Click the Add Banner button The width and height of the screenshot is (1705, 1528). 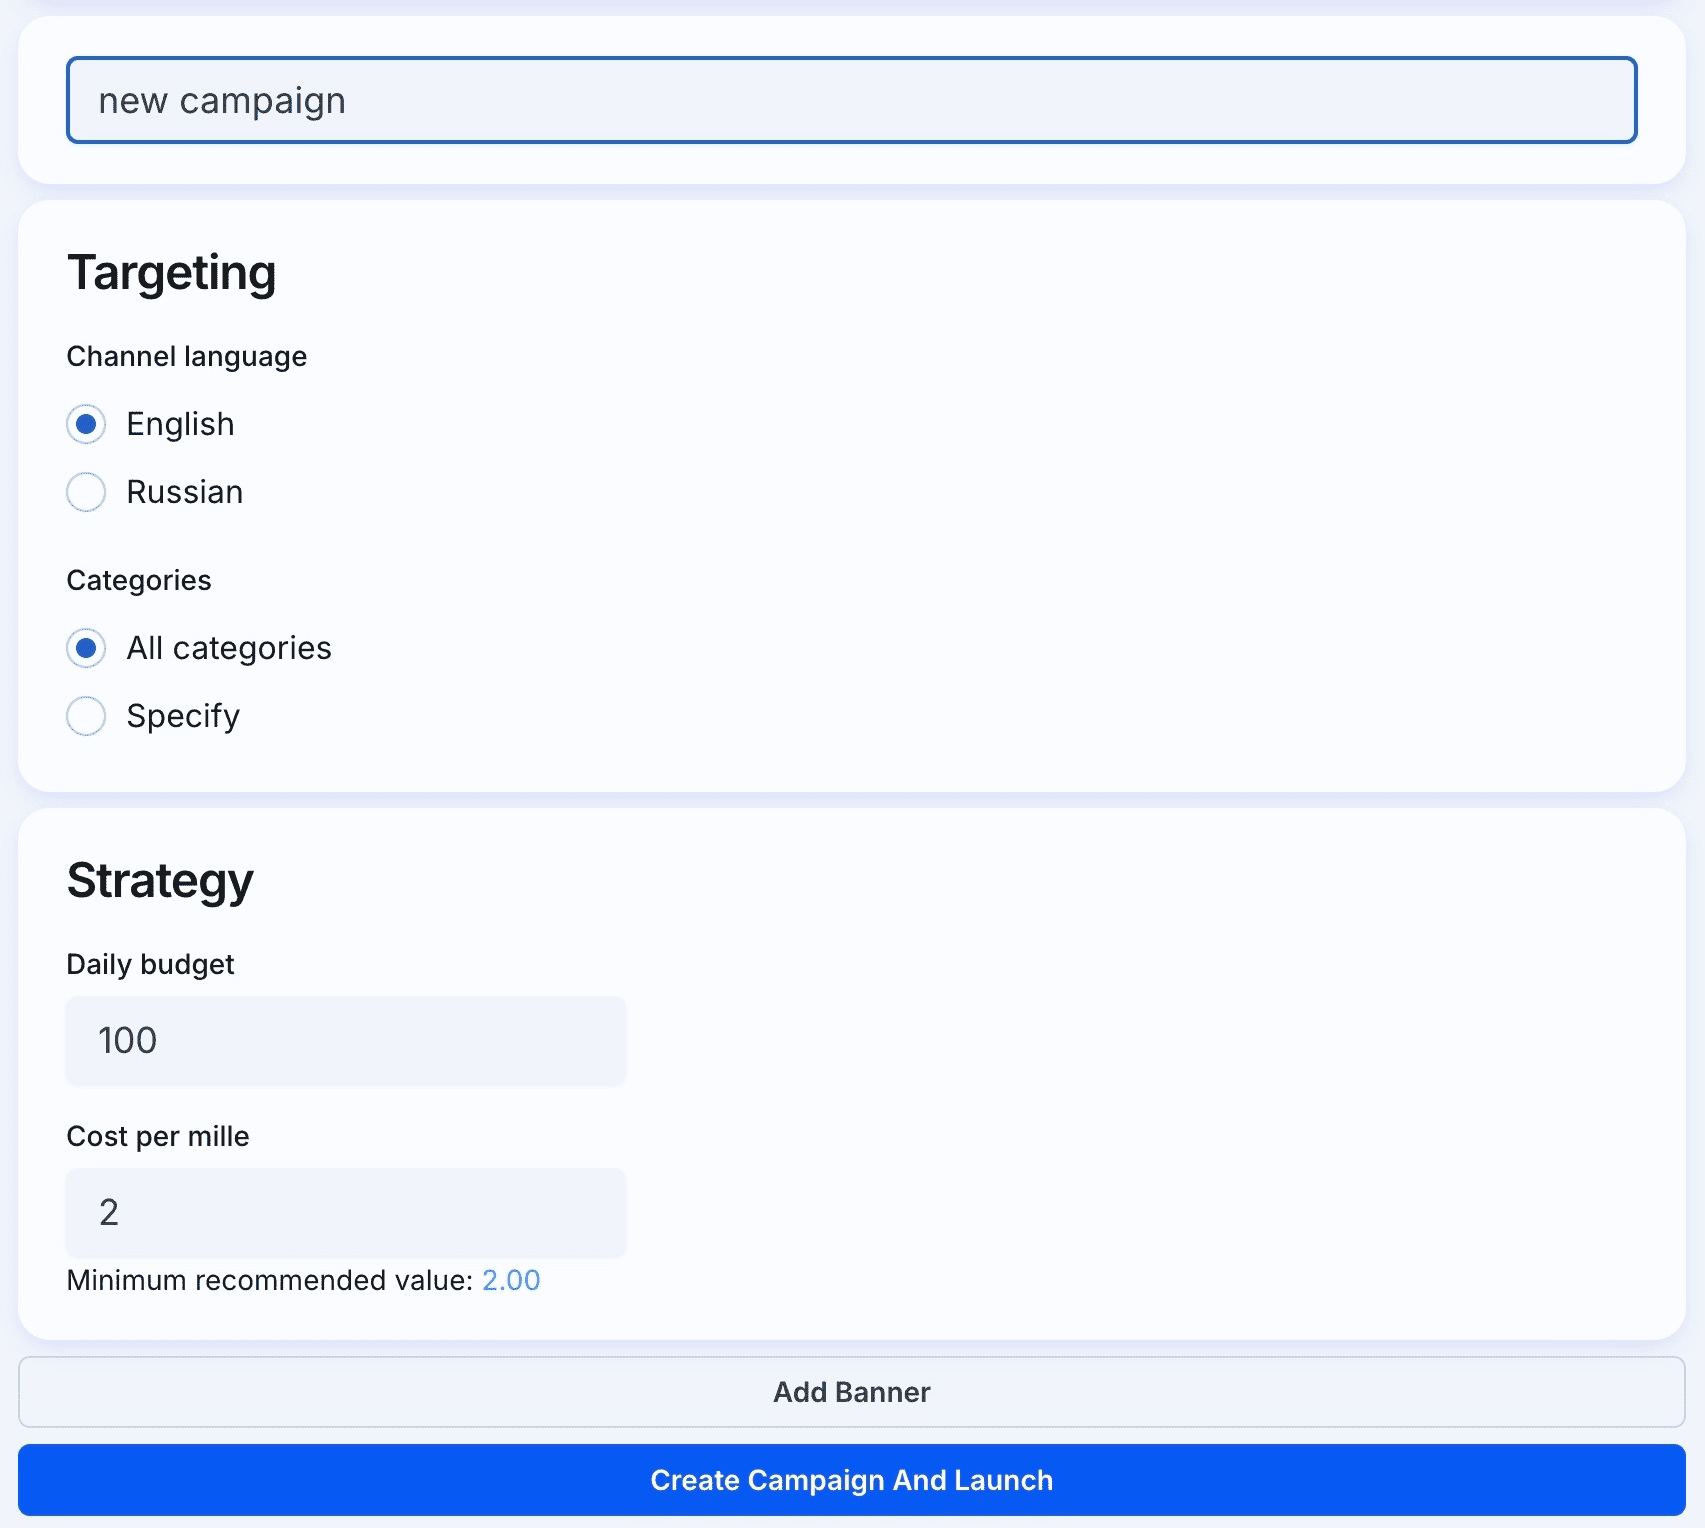(852, 1392)
